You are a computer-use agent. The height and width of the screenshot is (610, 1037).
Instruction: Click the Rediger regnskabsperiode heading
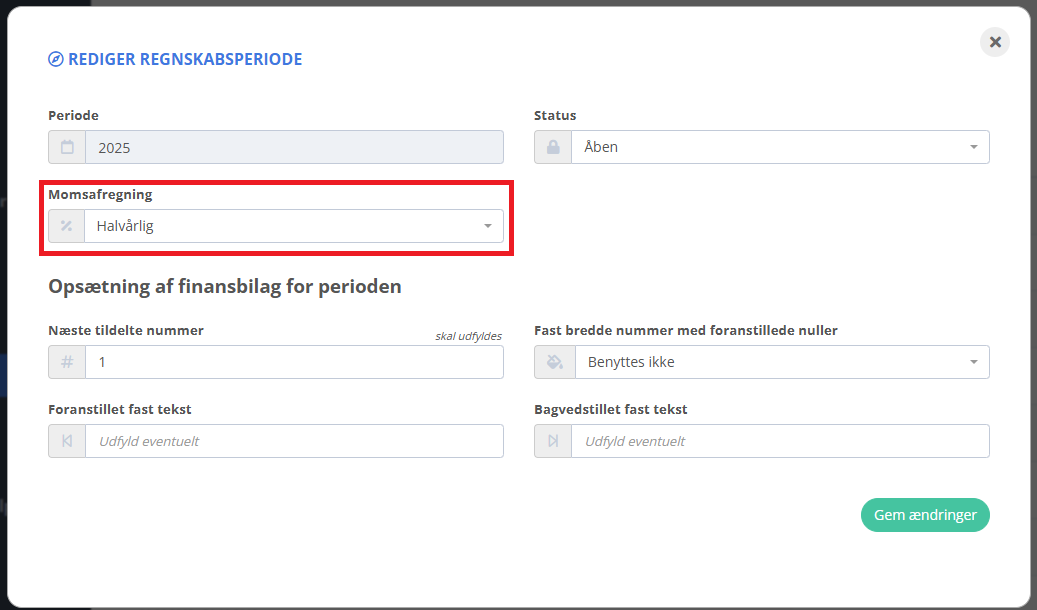pos(185,59)
